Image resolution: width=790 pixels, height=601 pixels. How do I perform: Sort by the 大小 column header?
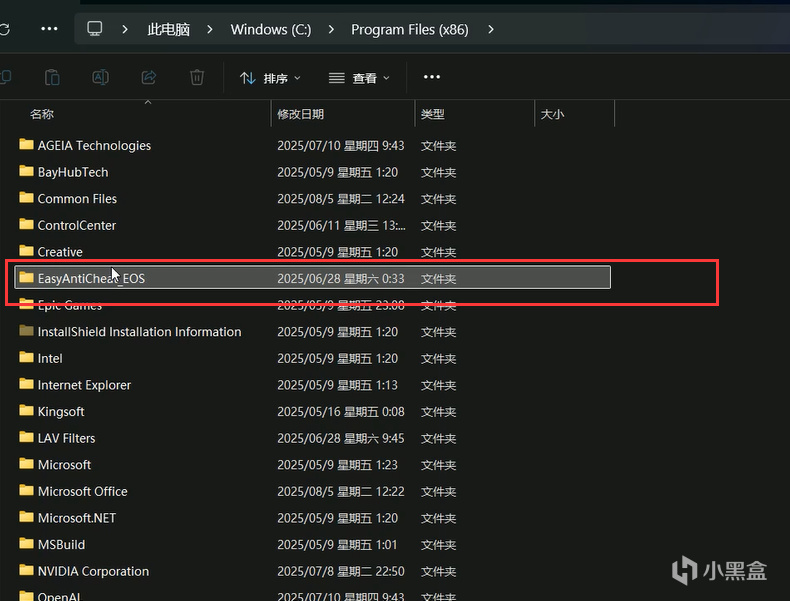coord(552,114)
